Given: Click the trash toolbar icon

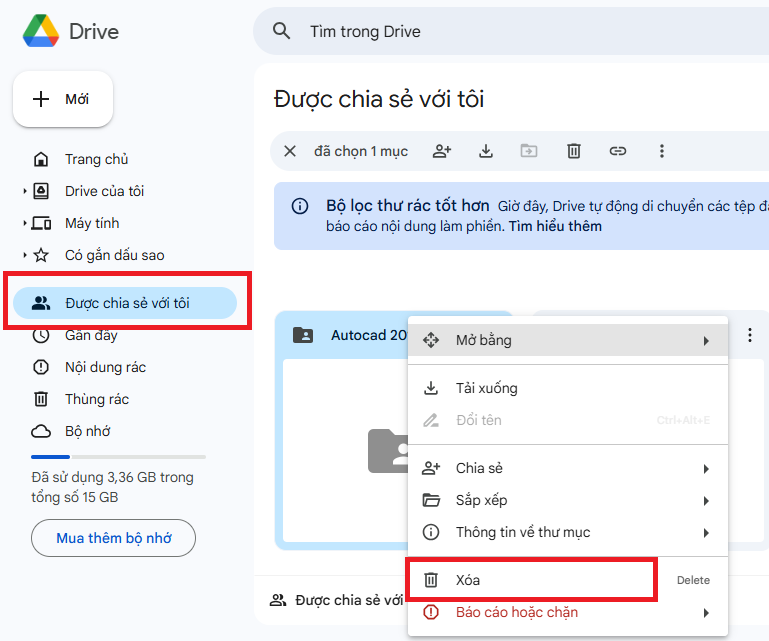Looking at the screenshot, I should 574,151.
